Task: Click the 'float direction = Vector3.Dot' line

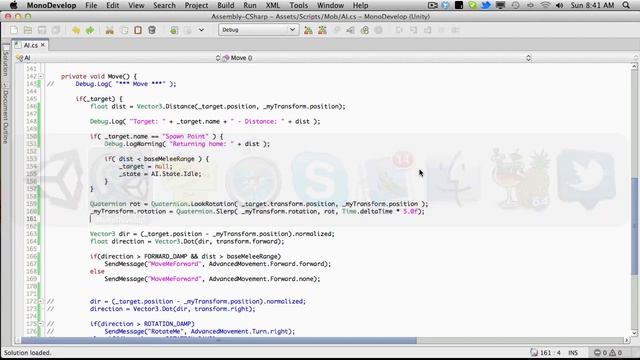Action: [x=187, y=241]
